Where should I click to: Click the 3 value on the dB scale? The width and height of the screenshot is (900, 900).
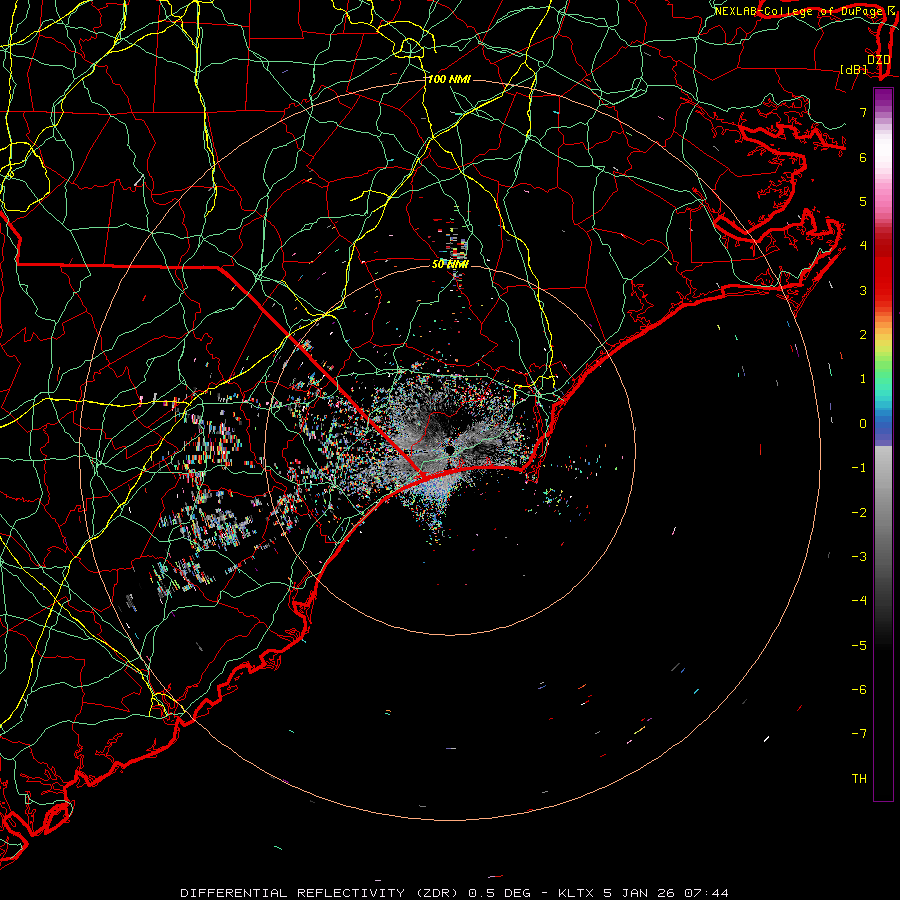[863, 290]
